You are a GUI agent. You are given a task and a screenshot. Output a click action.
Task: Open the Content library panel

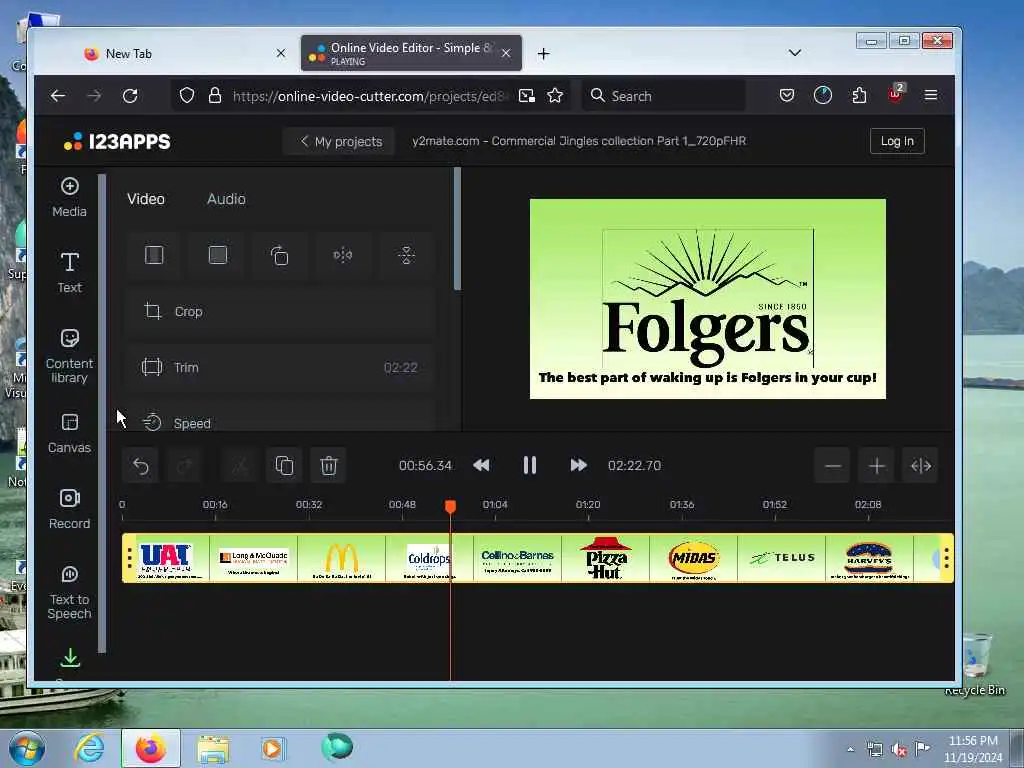(x=69, y=356)
